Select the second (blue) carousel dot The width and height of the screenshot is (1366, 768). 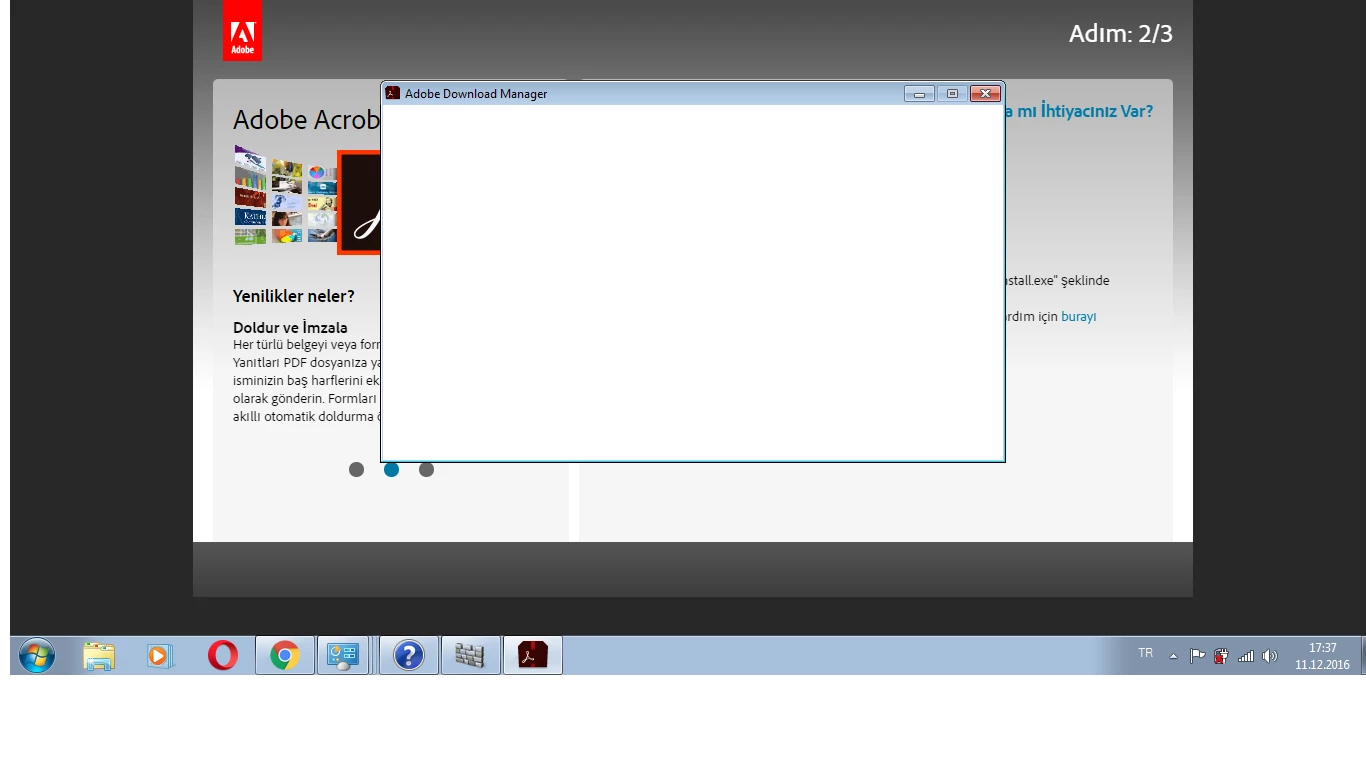[x=391, y=469]
